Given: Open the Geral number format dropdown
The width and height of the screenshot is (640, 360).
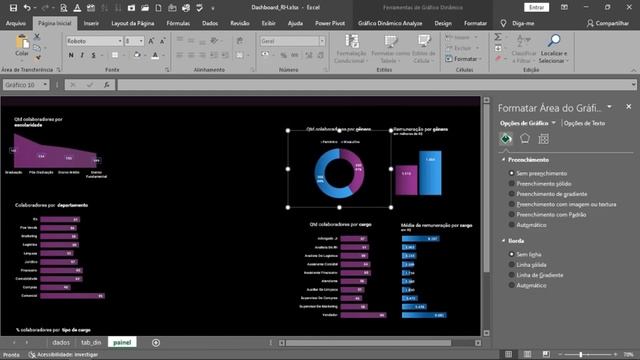Looking at the screenshot, I should 322,41.
